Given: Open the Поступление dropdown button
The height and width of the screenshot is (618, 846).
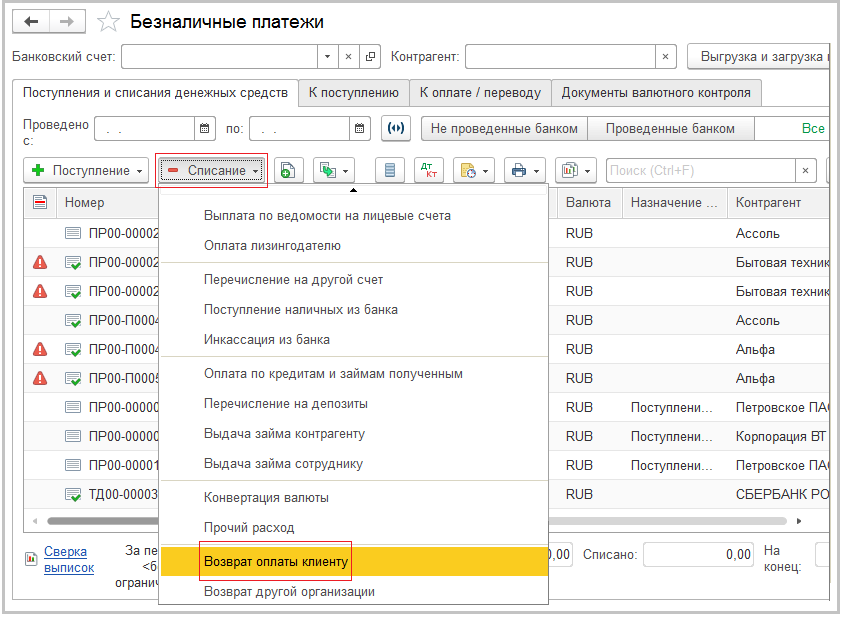Looking at the screenshot, I should (86, 170).
